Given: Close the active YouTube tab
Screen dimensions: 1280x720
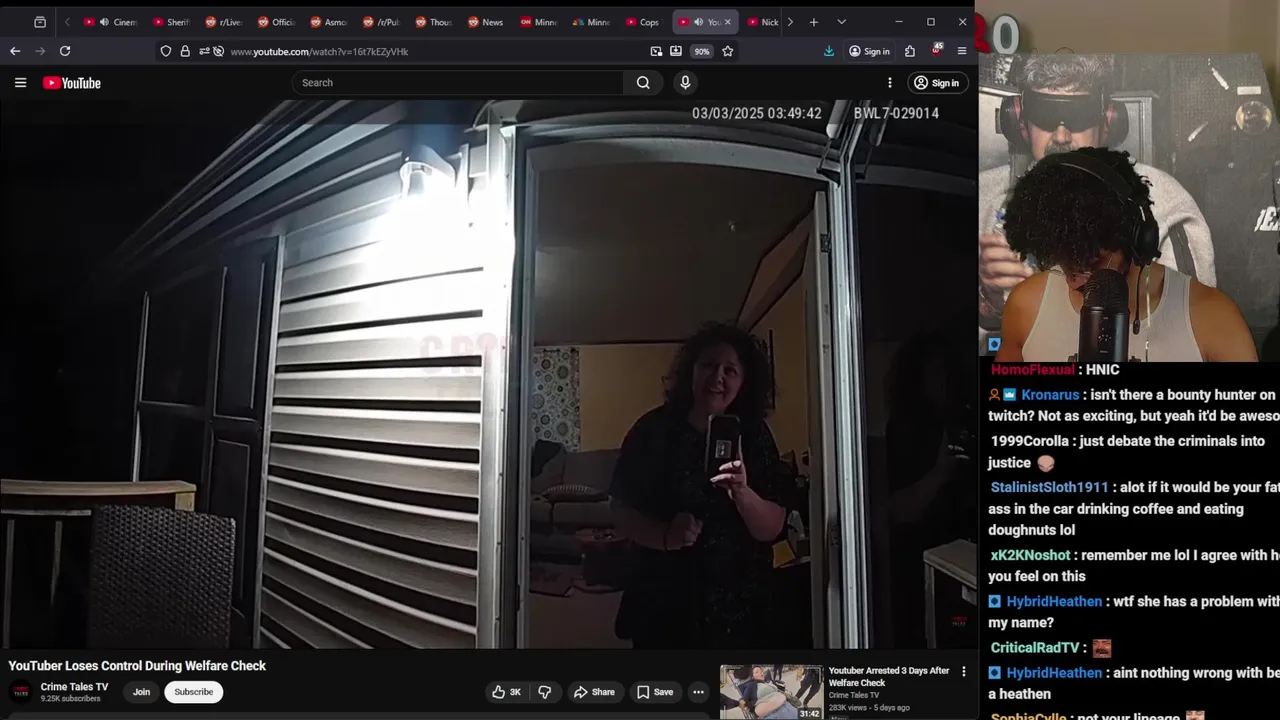Looking at the screenshot, I should click(727, 22).
